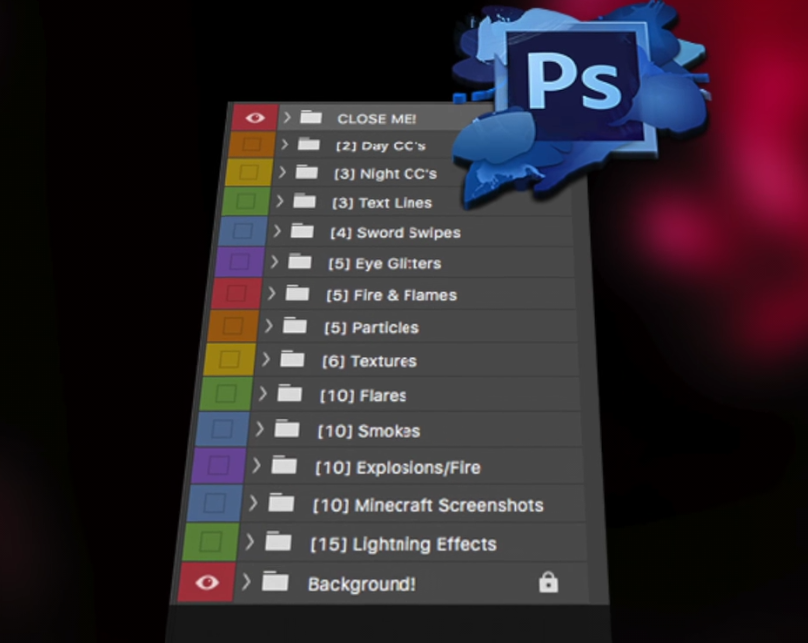Click the [10] Minecraft Screenshots folder icon
Screen dimensions: 808x643
pos(281,502)
